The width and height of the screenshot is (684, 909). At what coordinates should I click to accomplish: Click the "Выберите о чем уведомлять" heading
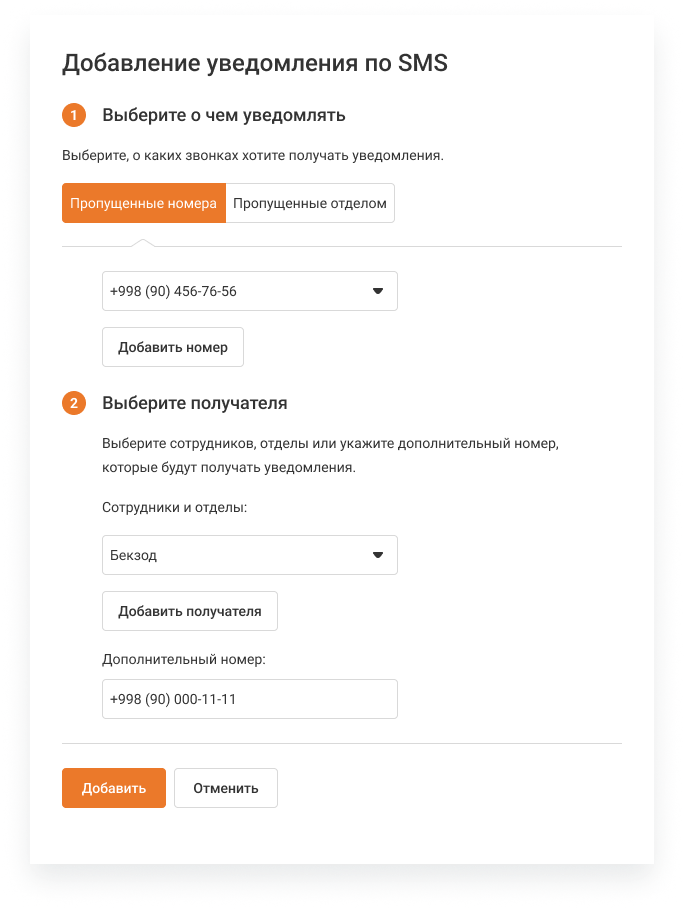tap(224, 115)
